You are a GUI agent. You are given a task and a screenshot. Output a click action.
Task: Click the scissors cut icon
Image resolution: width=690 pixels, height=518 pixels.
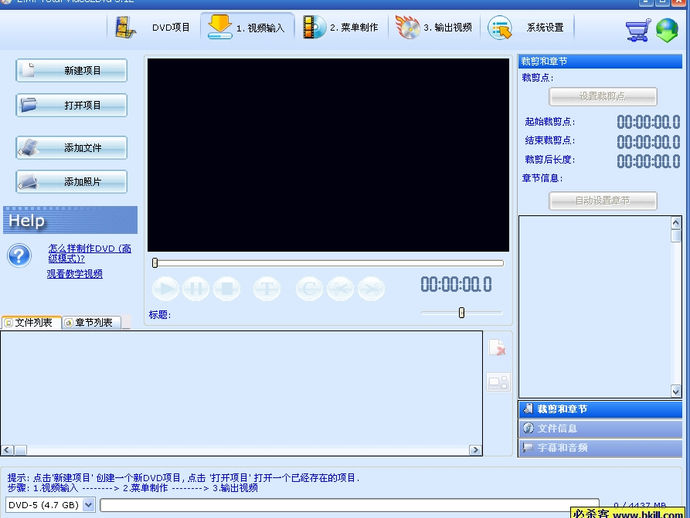[x=340, y=289]
